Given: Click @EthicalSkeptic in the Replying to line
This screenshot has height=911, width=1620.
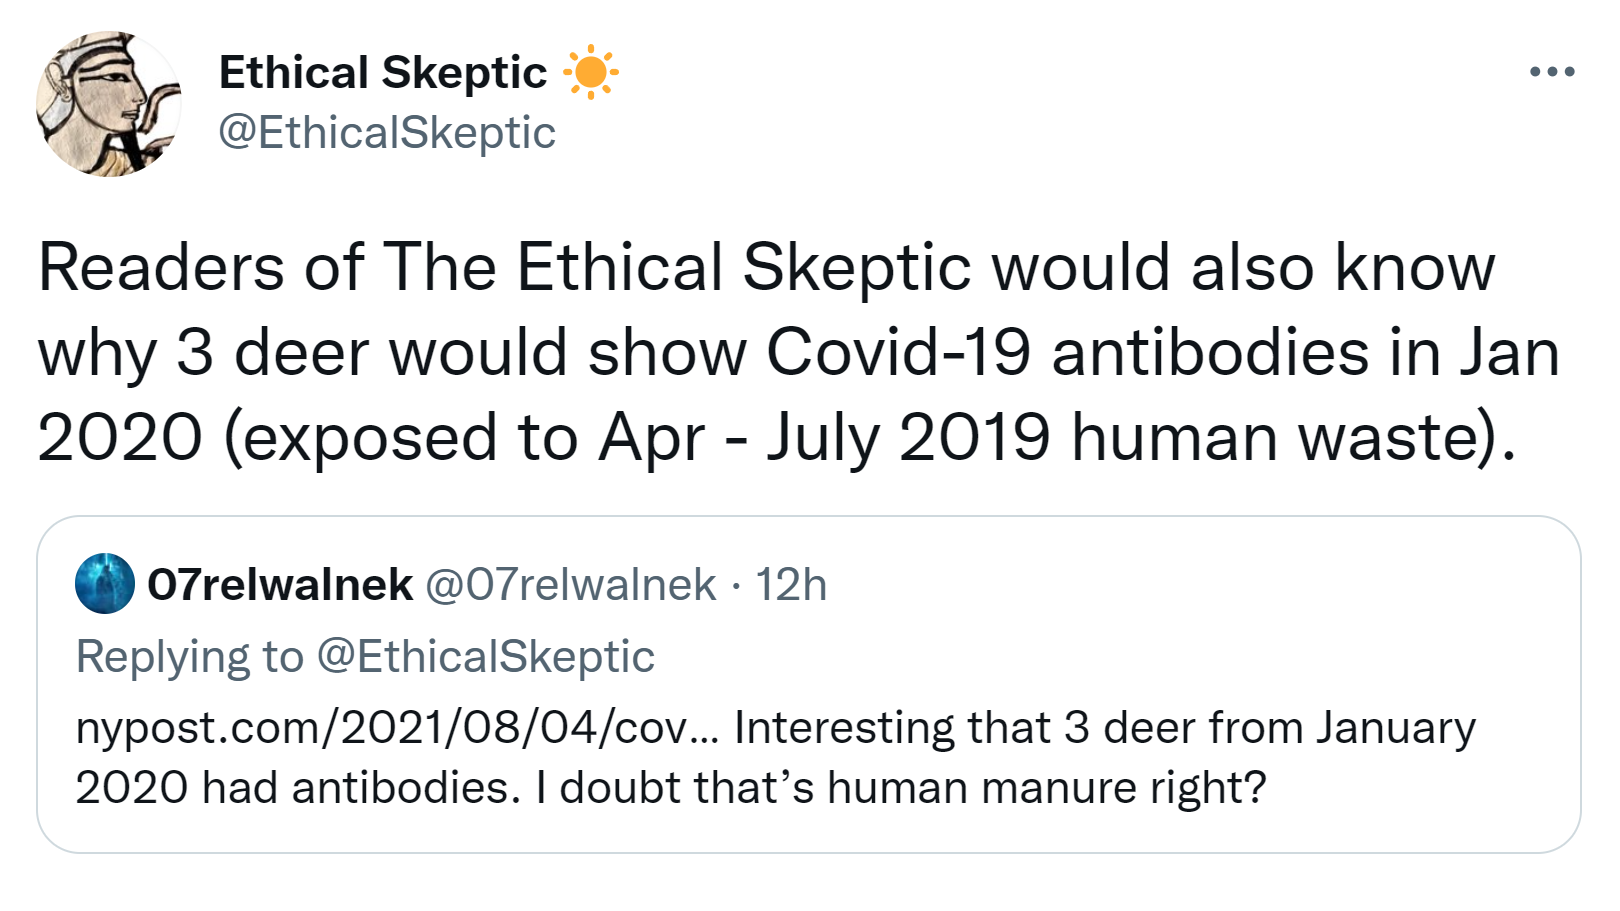Looking at the screenshot, I should point(485,657).
